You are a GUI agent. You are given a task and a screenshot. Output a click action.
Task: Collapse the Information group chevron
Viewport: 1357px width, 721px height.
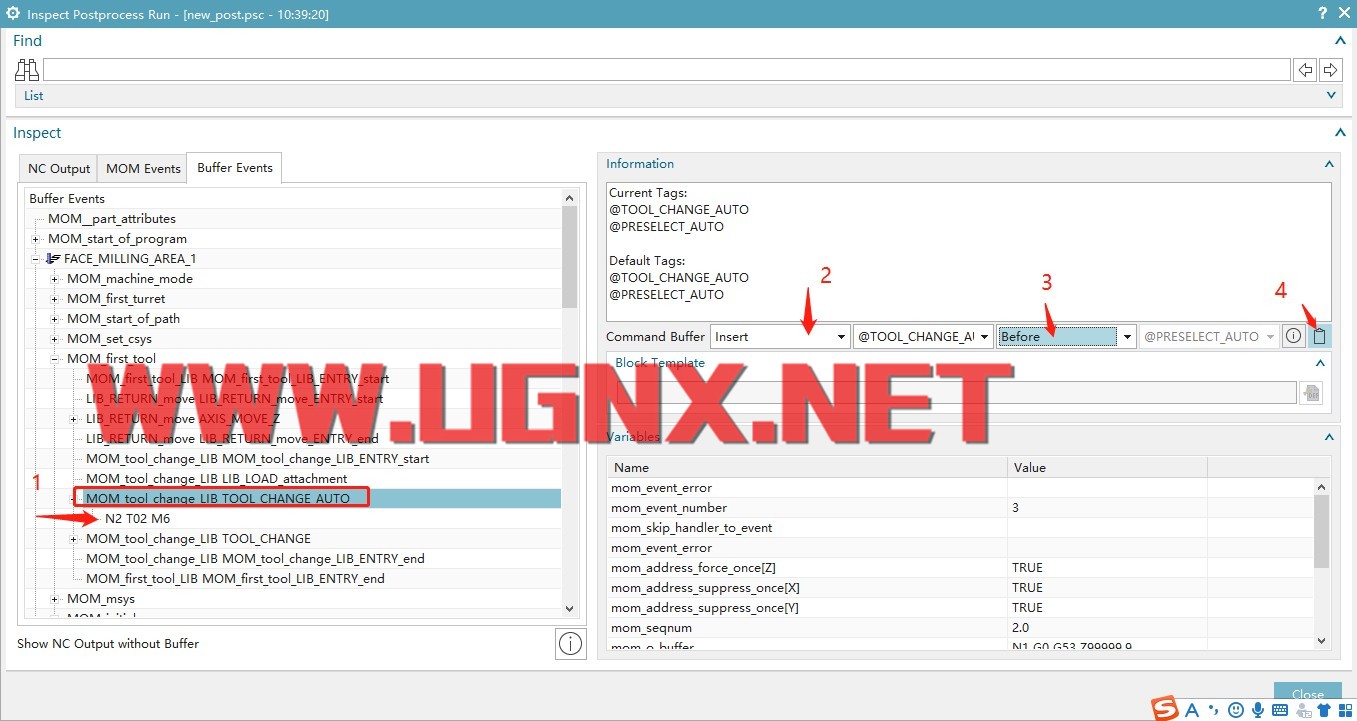(1329, 164)
